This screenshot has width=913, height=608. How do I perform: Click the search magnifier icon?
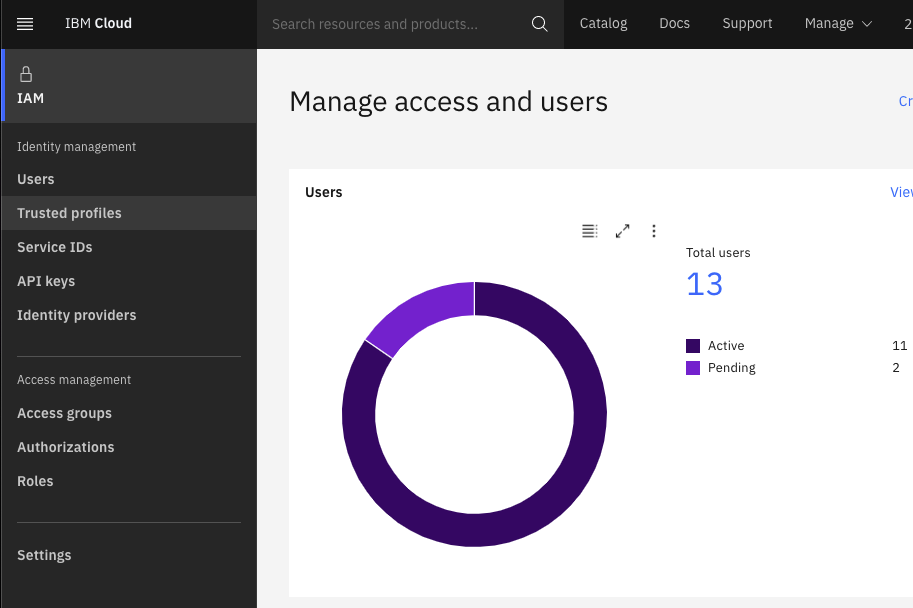(x=540, y=24)
